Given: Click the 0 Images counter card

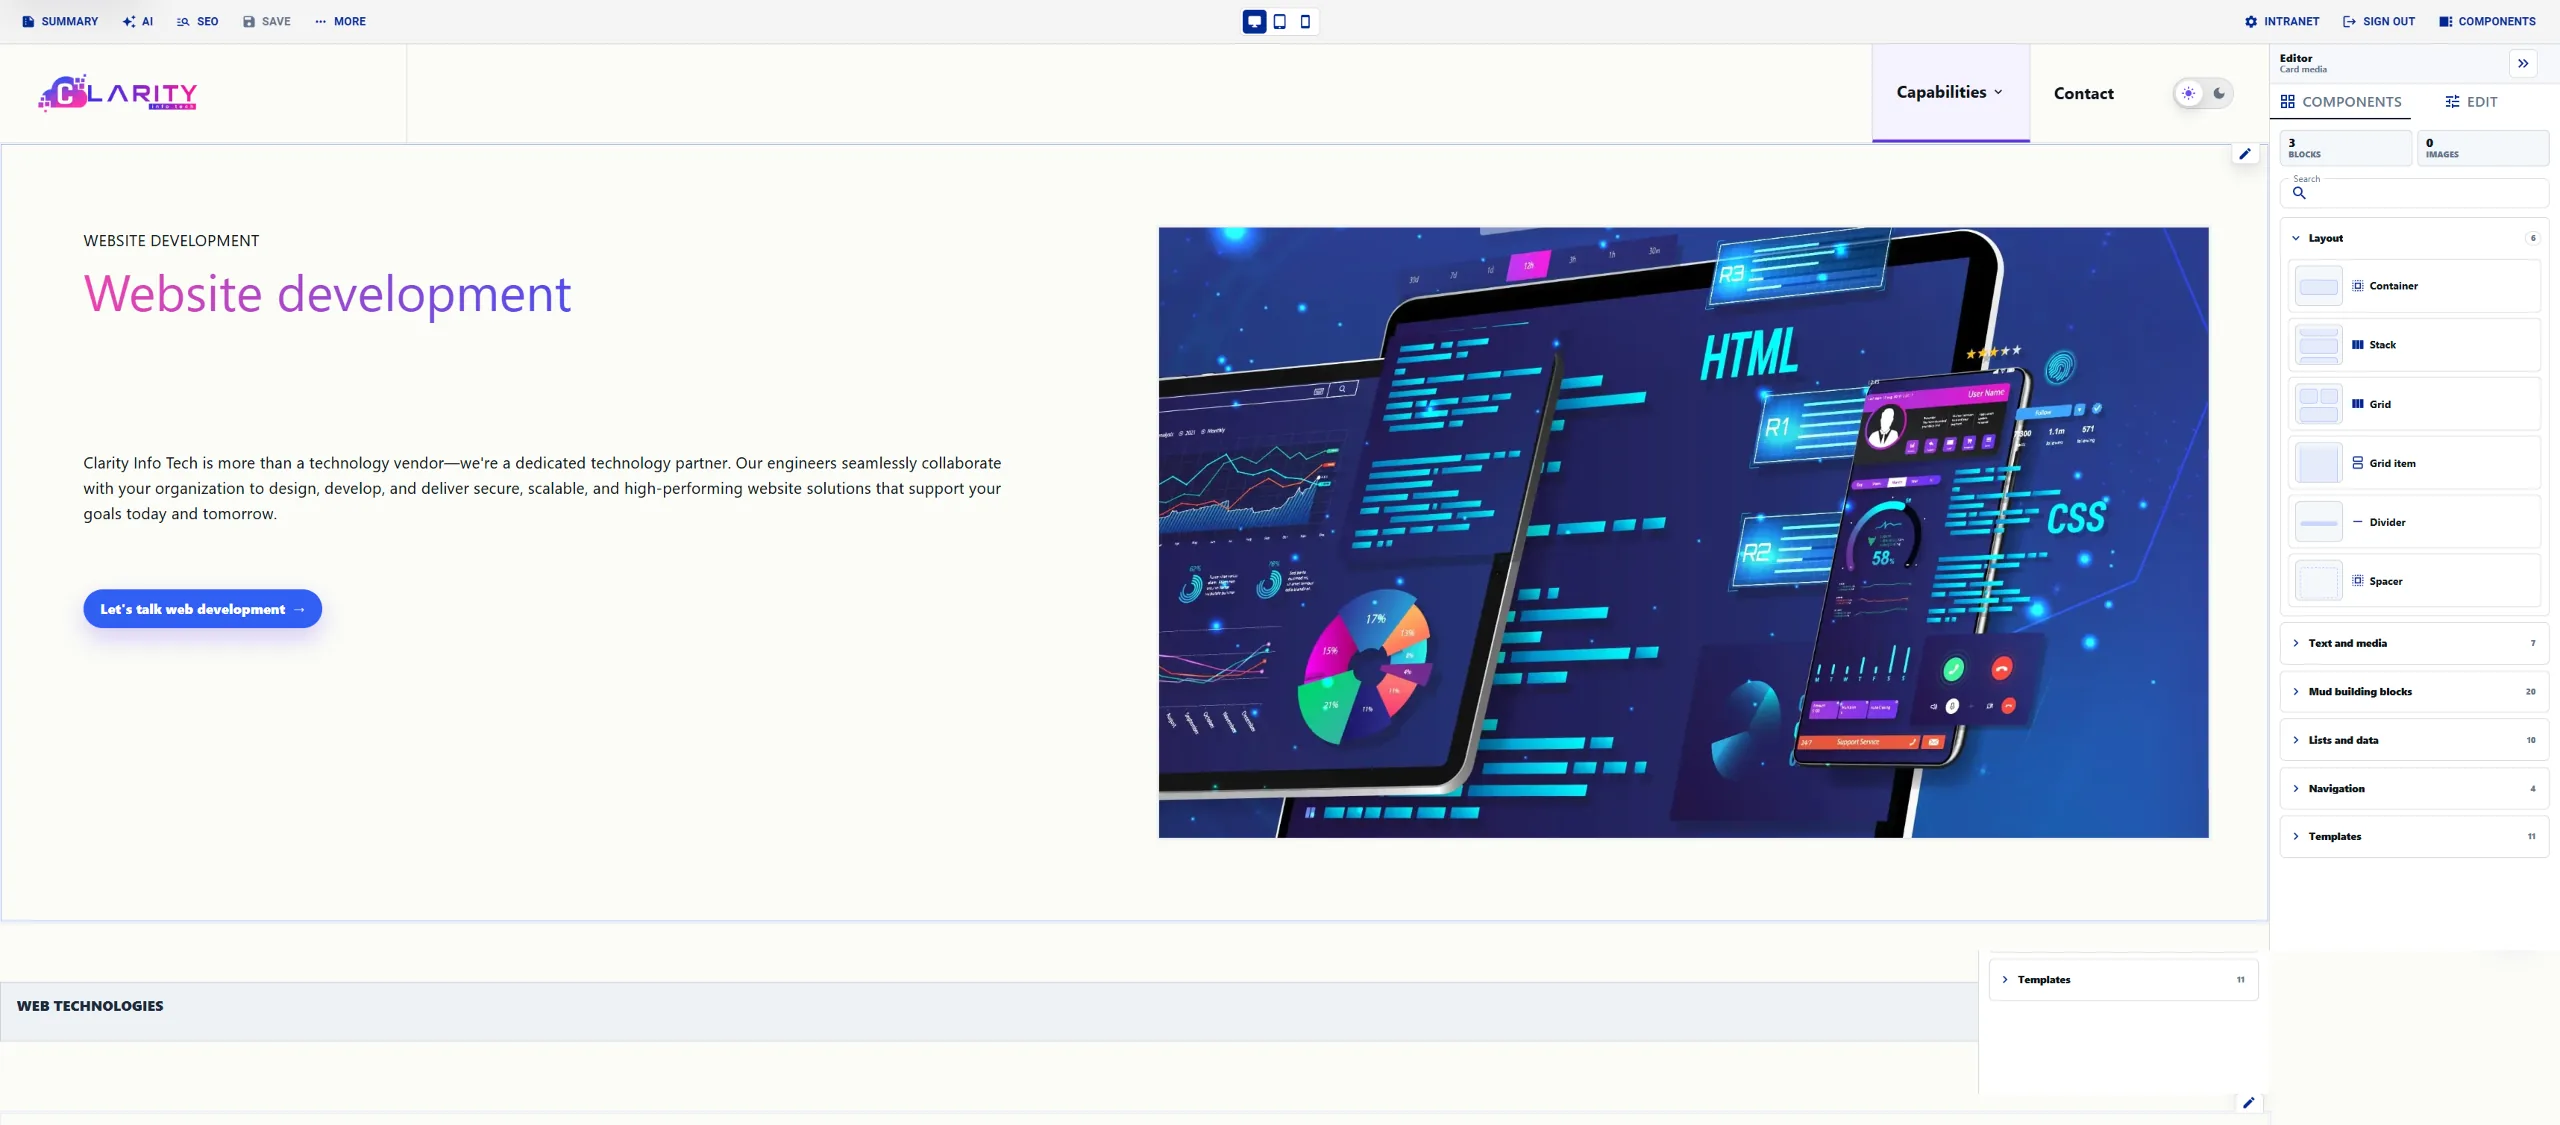Looking at the screenshot, I should [x=2483, y=148].
